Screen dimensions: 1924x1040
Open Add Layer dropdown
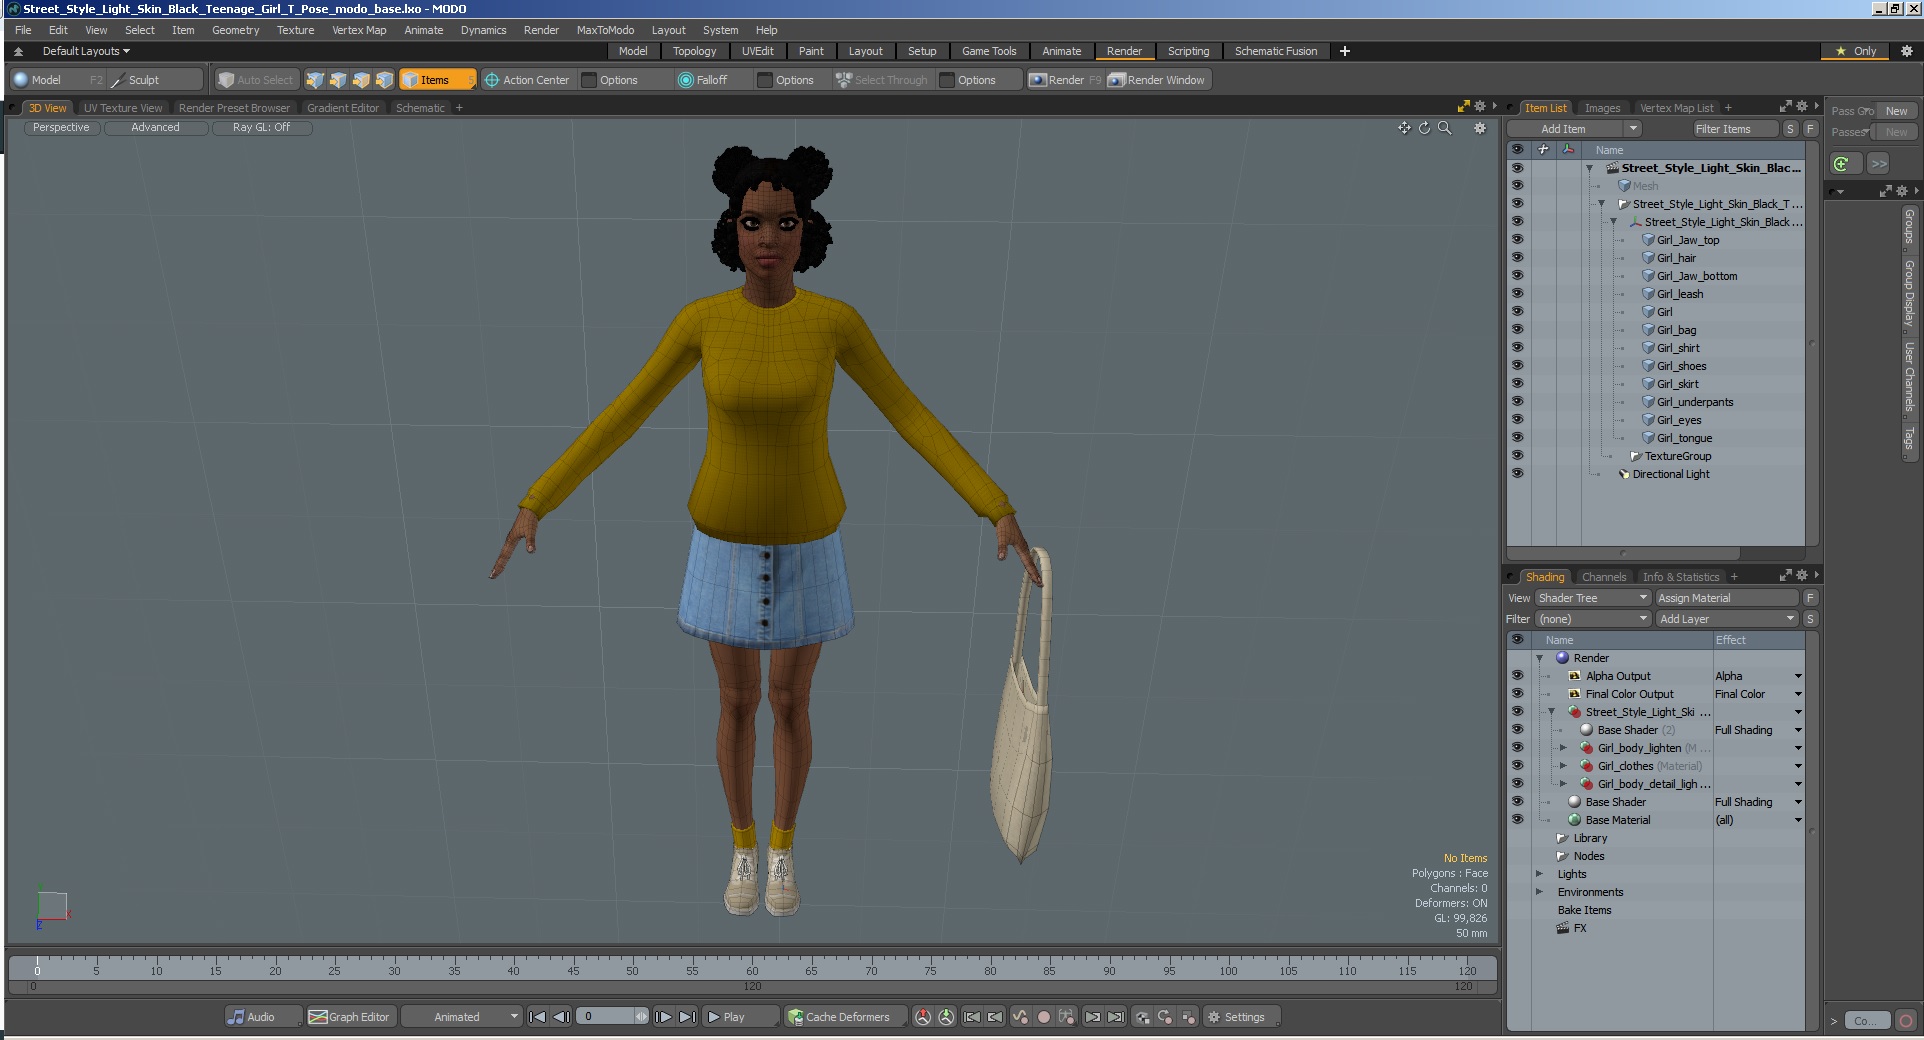coord(1727,619)
